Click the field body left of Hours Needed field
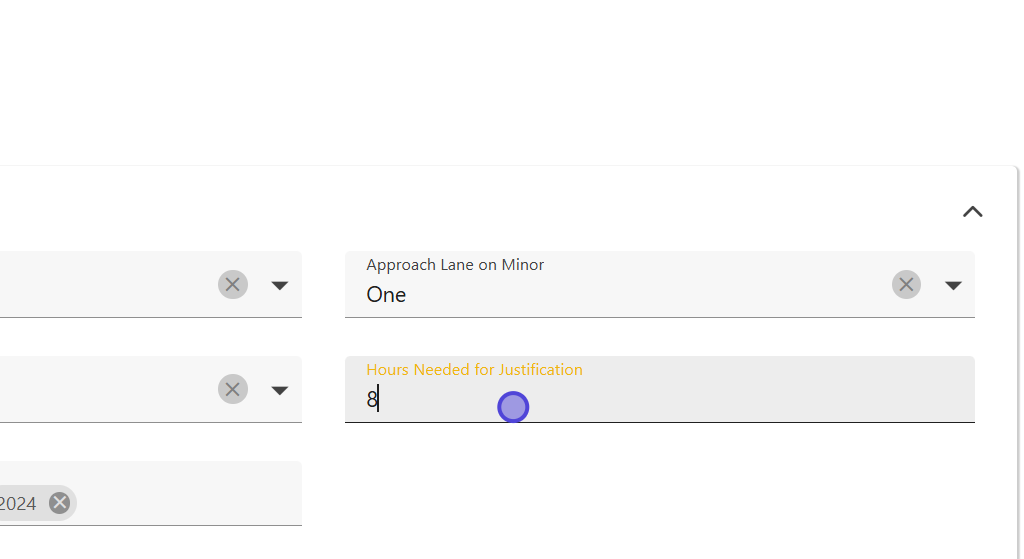Viewport: 1024px width, 559px height. click(100, 390)
